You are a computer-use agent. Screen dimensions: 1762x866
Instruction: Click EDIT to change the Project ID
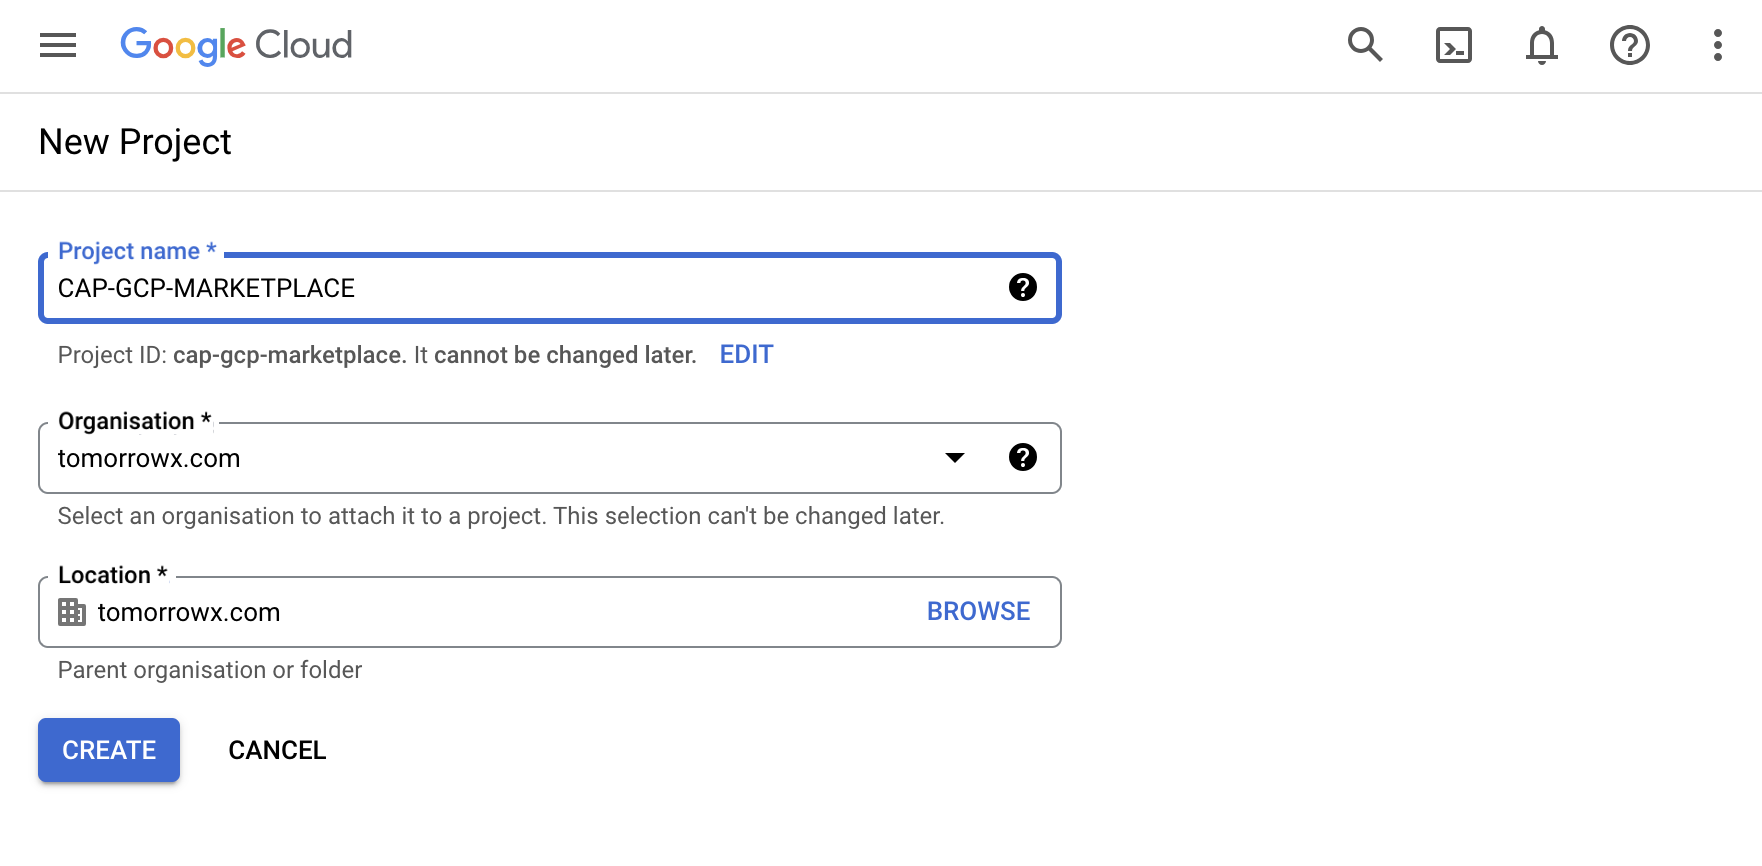tap(746, 355)
